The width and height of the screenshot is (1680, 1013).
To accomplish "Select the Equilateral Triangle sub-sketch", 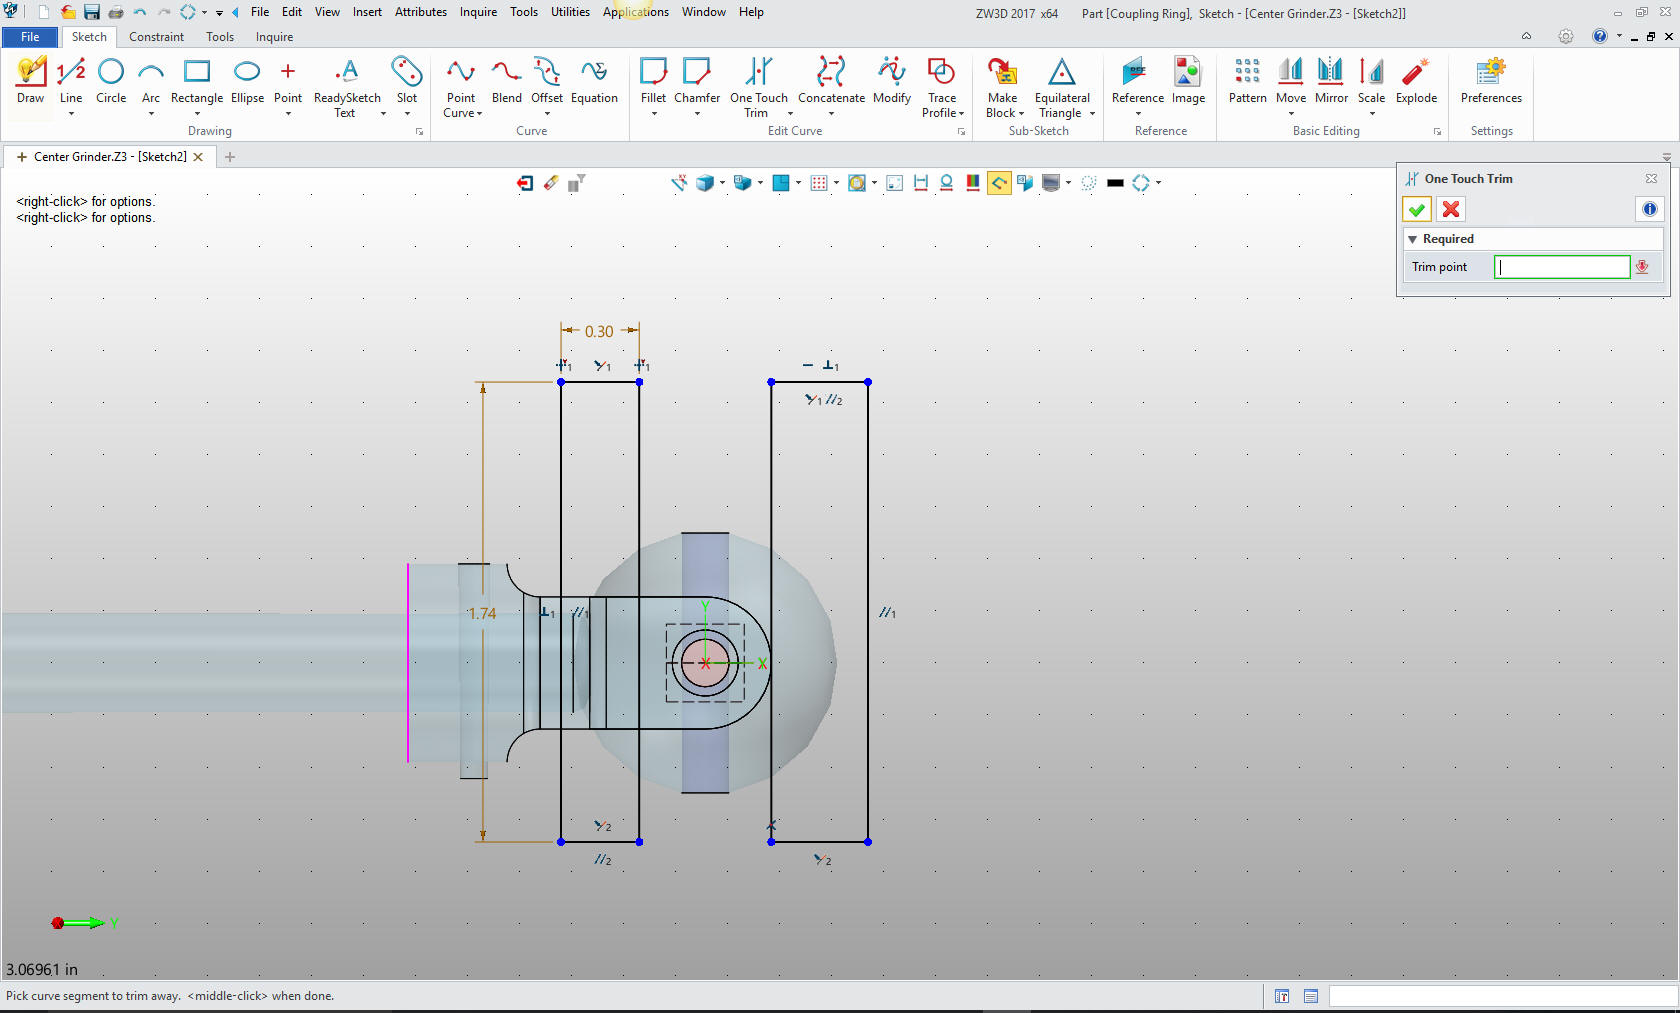I will click(x=1062, y=87).
